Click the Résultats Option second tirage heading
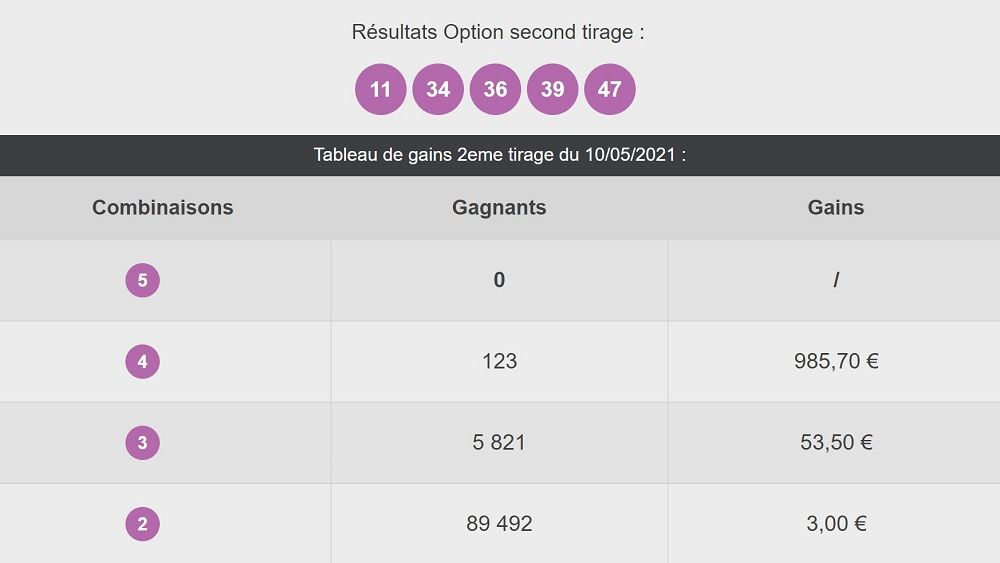The image size is (1000, 563). 498,32
